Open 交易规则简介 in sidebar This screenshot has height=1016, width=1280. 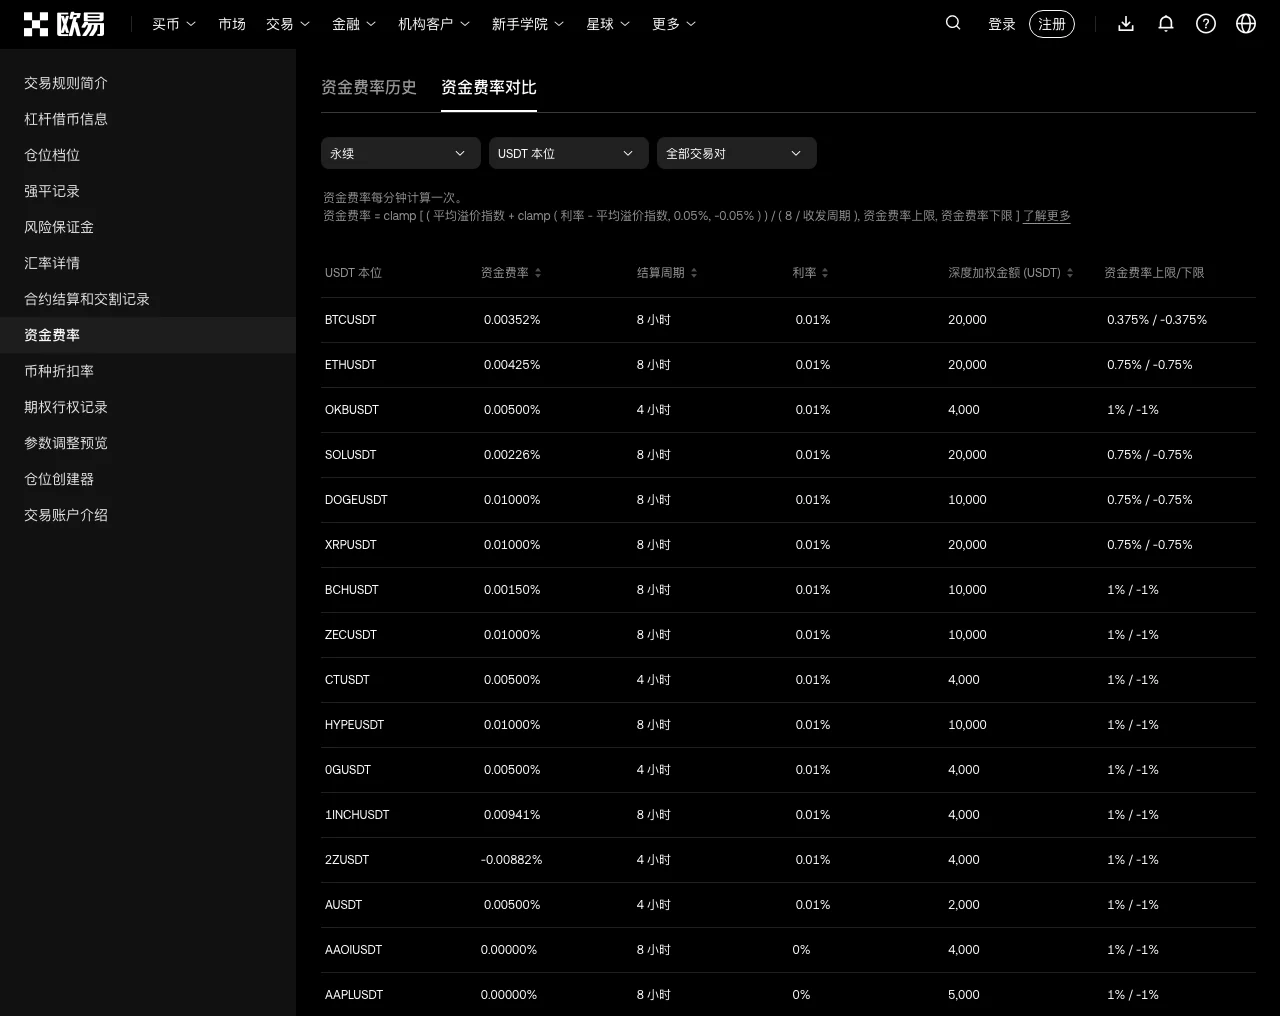[148, 83]
